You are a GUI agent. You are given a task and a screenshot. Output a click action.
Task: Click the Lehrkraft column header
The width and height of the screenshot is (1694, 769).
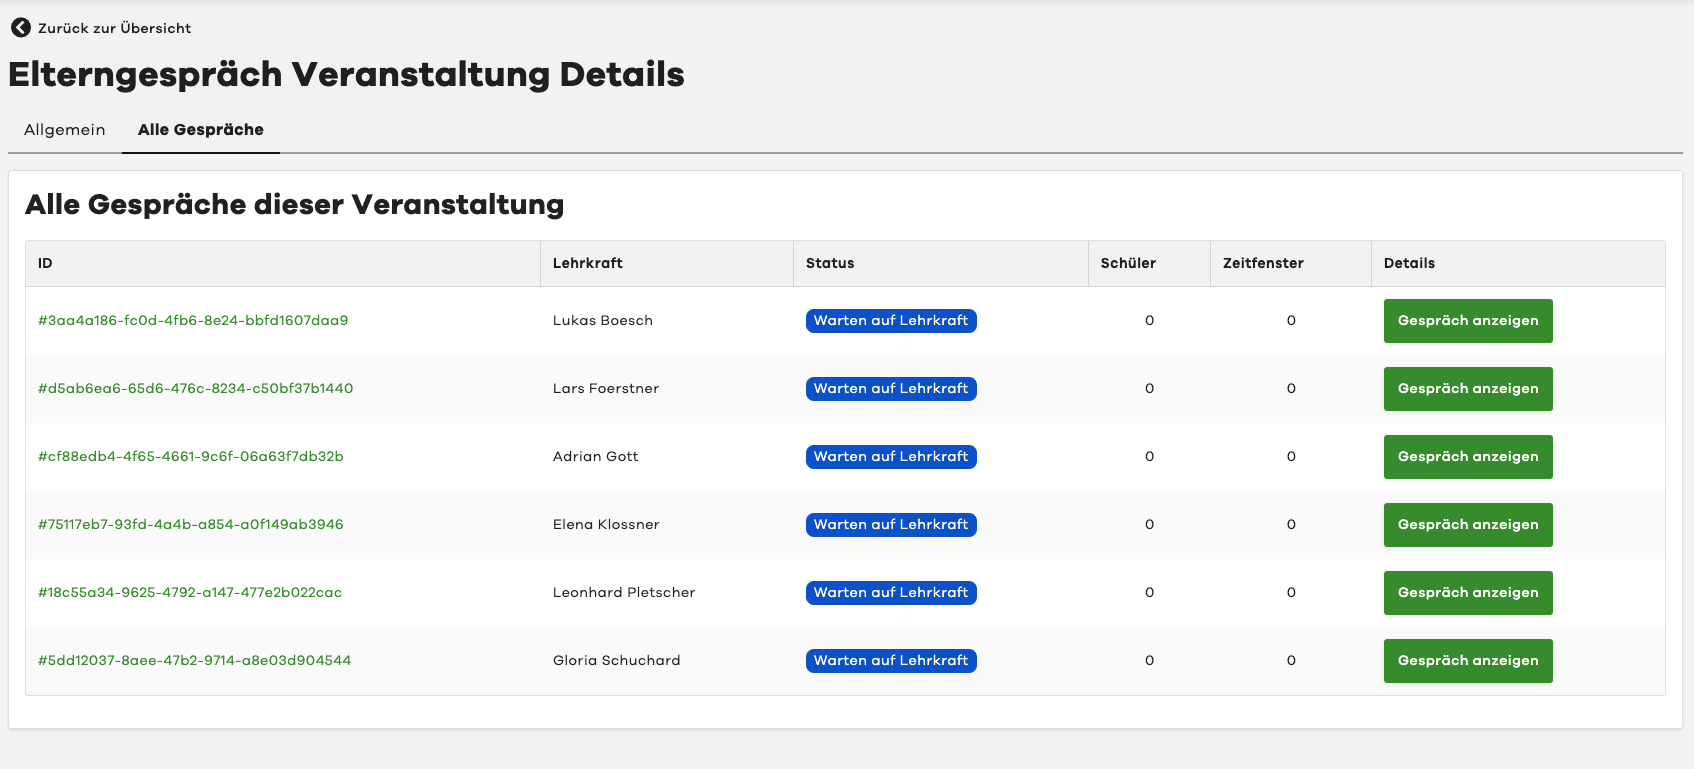(x=587, y=264)
